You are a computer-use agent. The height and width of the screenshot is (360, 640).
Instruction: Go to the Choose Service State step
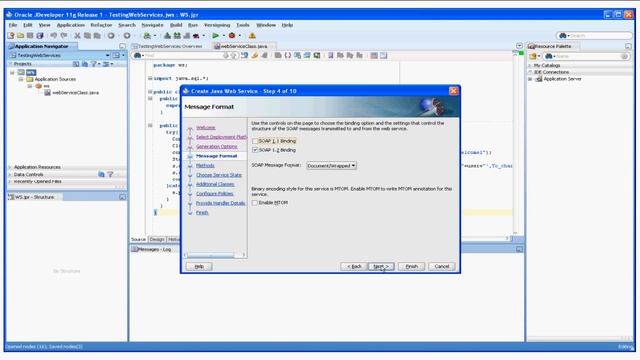218,175
